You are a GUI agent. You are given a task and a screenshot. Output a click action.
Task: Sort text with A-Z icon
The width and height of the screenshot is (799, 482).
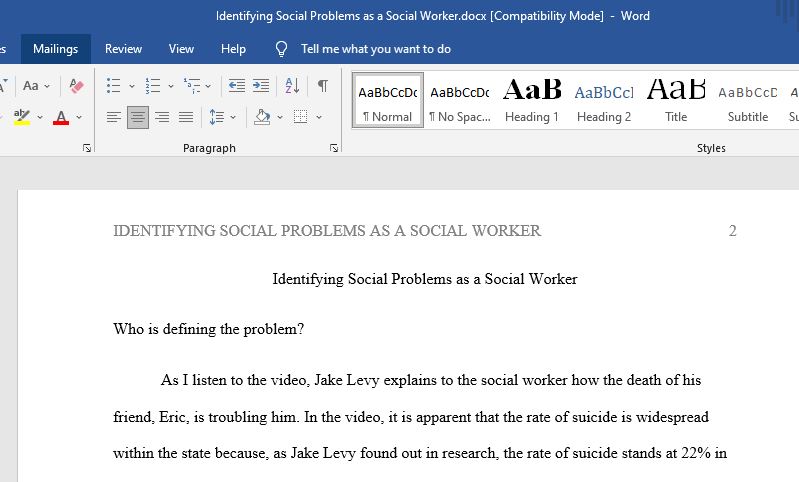(292, 86)
